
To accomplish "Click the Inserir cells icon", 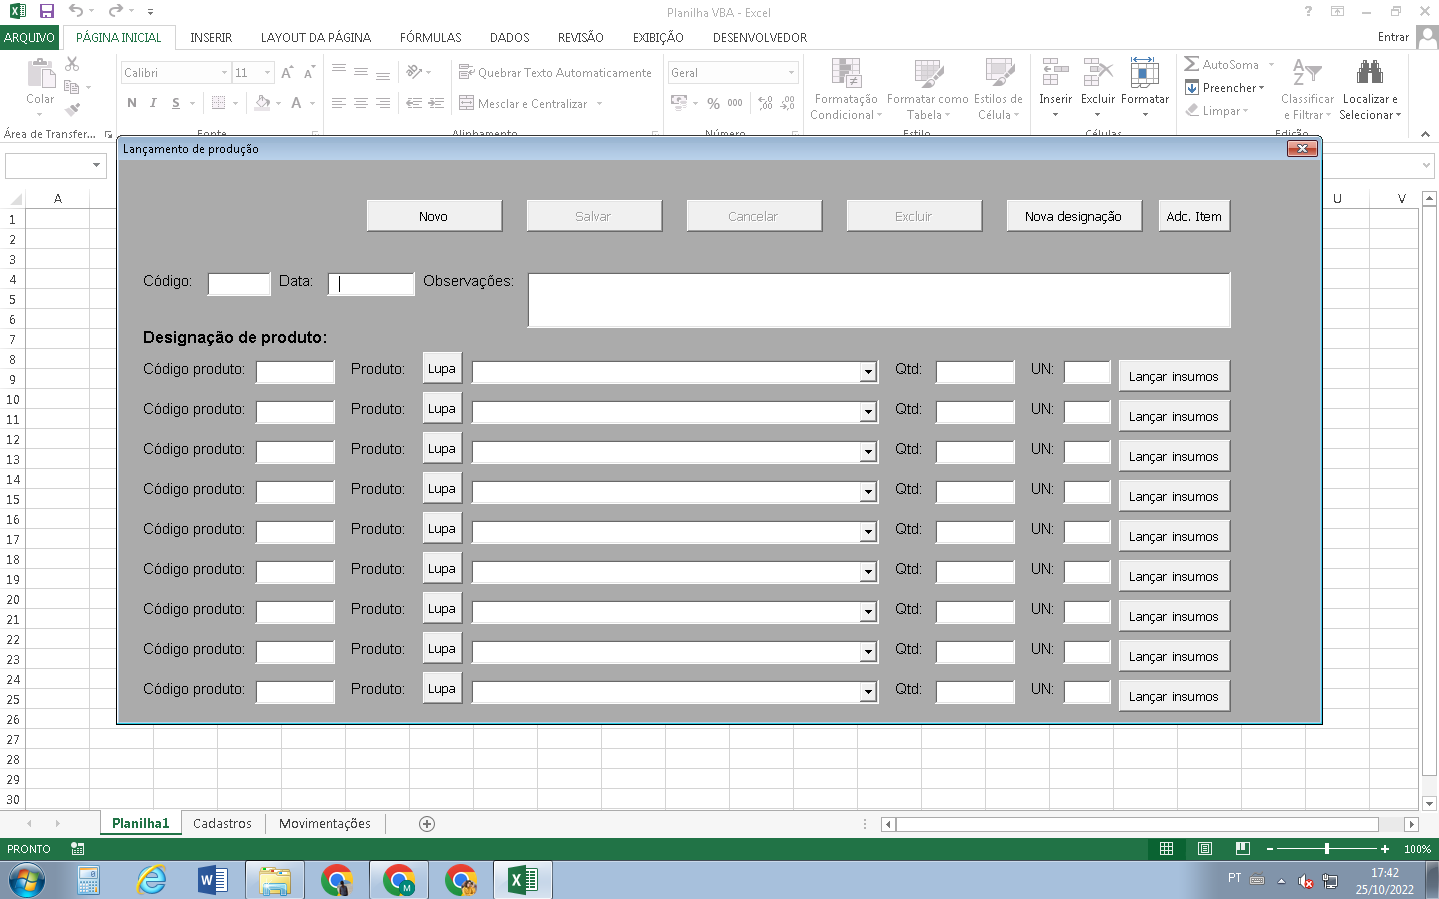I will click(1055, 73).
